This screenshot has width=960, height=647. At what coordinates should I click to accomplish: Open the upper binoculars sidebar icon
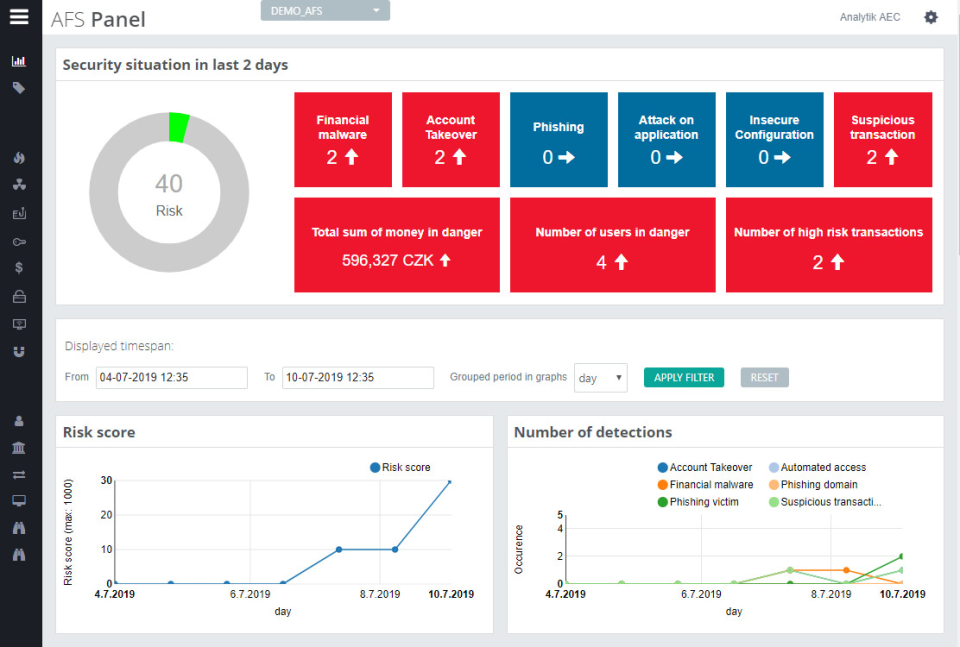19,528
